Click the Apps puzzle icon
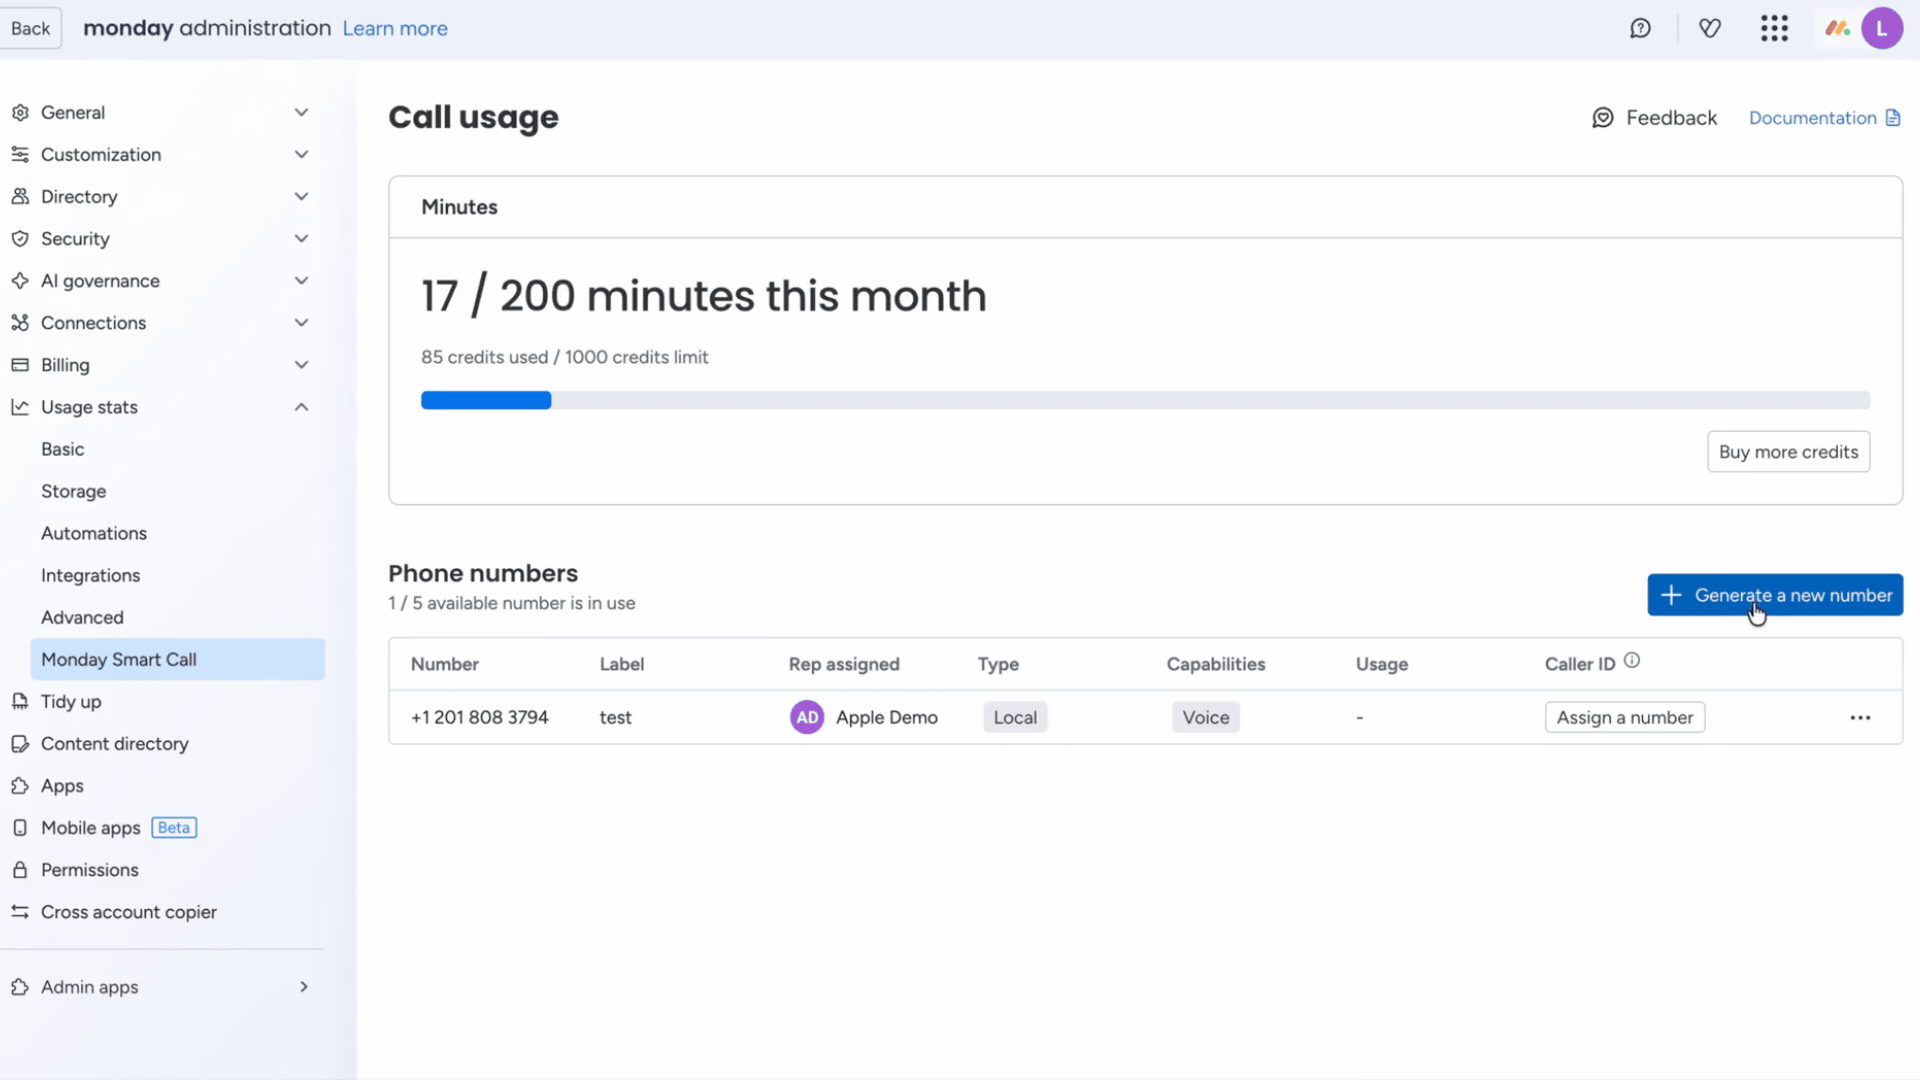This screenshot has width=1920, height=1080. 20,786
